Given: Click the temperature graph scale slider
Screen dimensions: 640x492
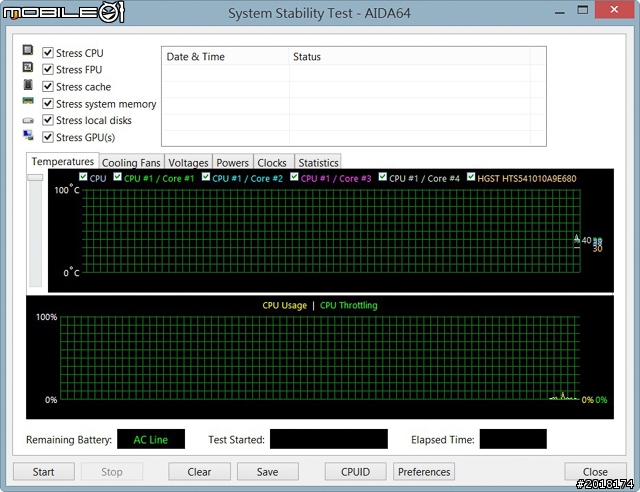Looking at the screenshot, I should pyautogui.click(x=35, y=178).
